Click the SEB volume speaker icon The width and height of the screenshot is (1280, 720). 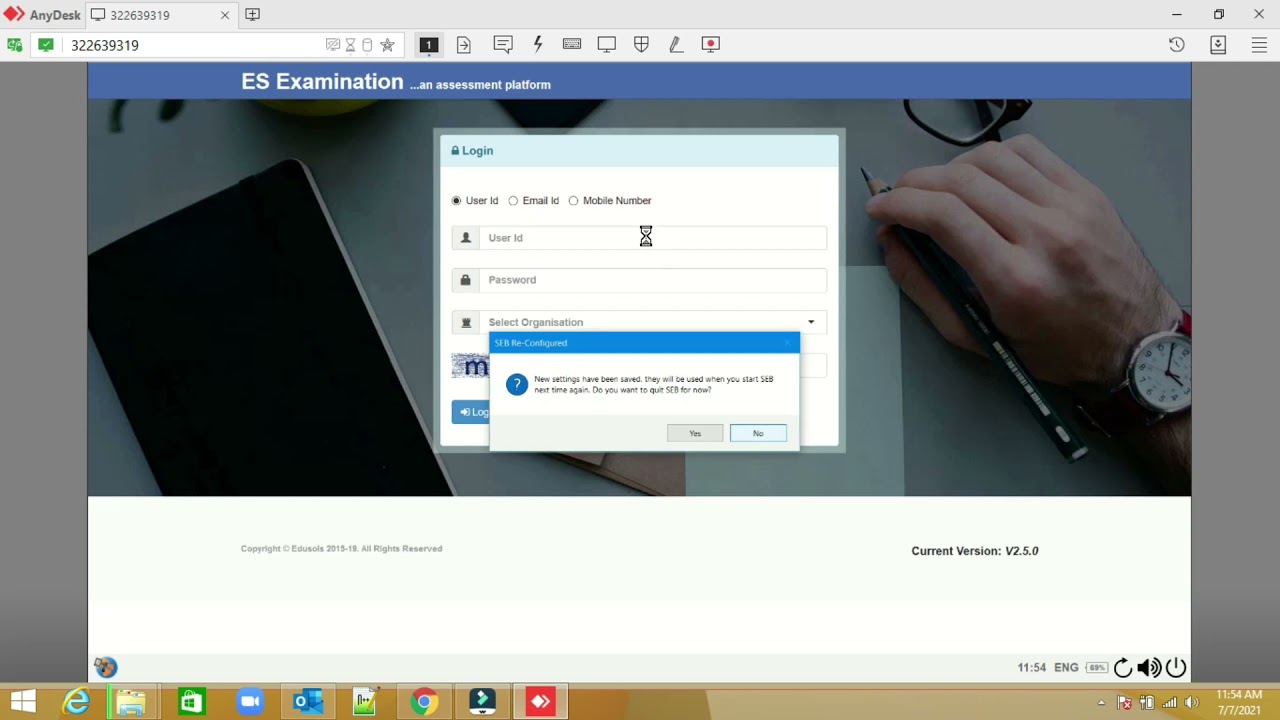click(1149, 668)
